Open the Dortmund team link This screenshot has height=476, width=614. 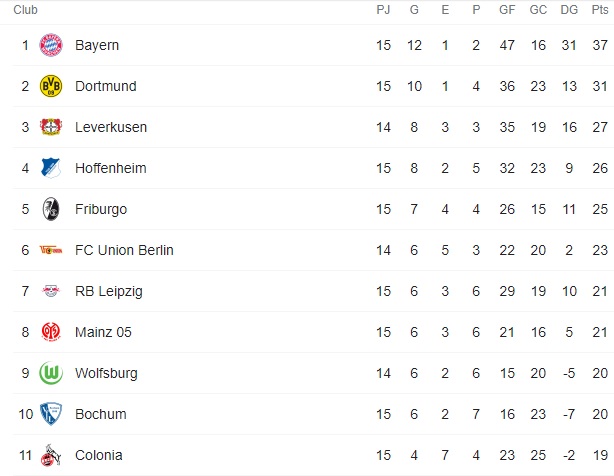click(105, 86)
